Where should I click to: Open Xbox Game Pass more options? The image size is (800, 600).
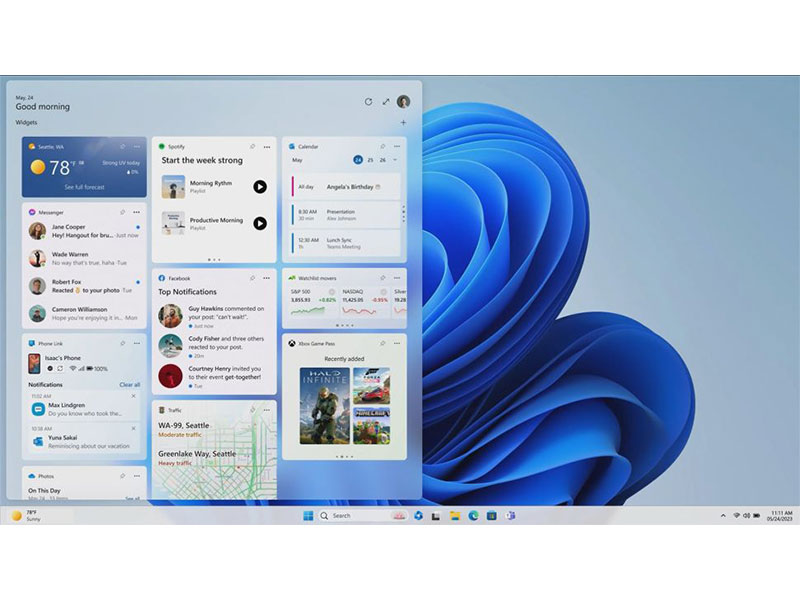pyautogui.click(x=397, y=343)
